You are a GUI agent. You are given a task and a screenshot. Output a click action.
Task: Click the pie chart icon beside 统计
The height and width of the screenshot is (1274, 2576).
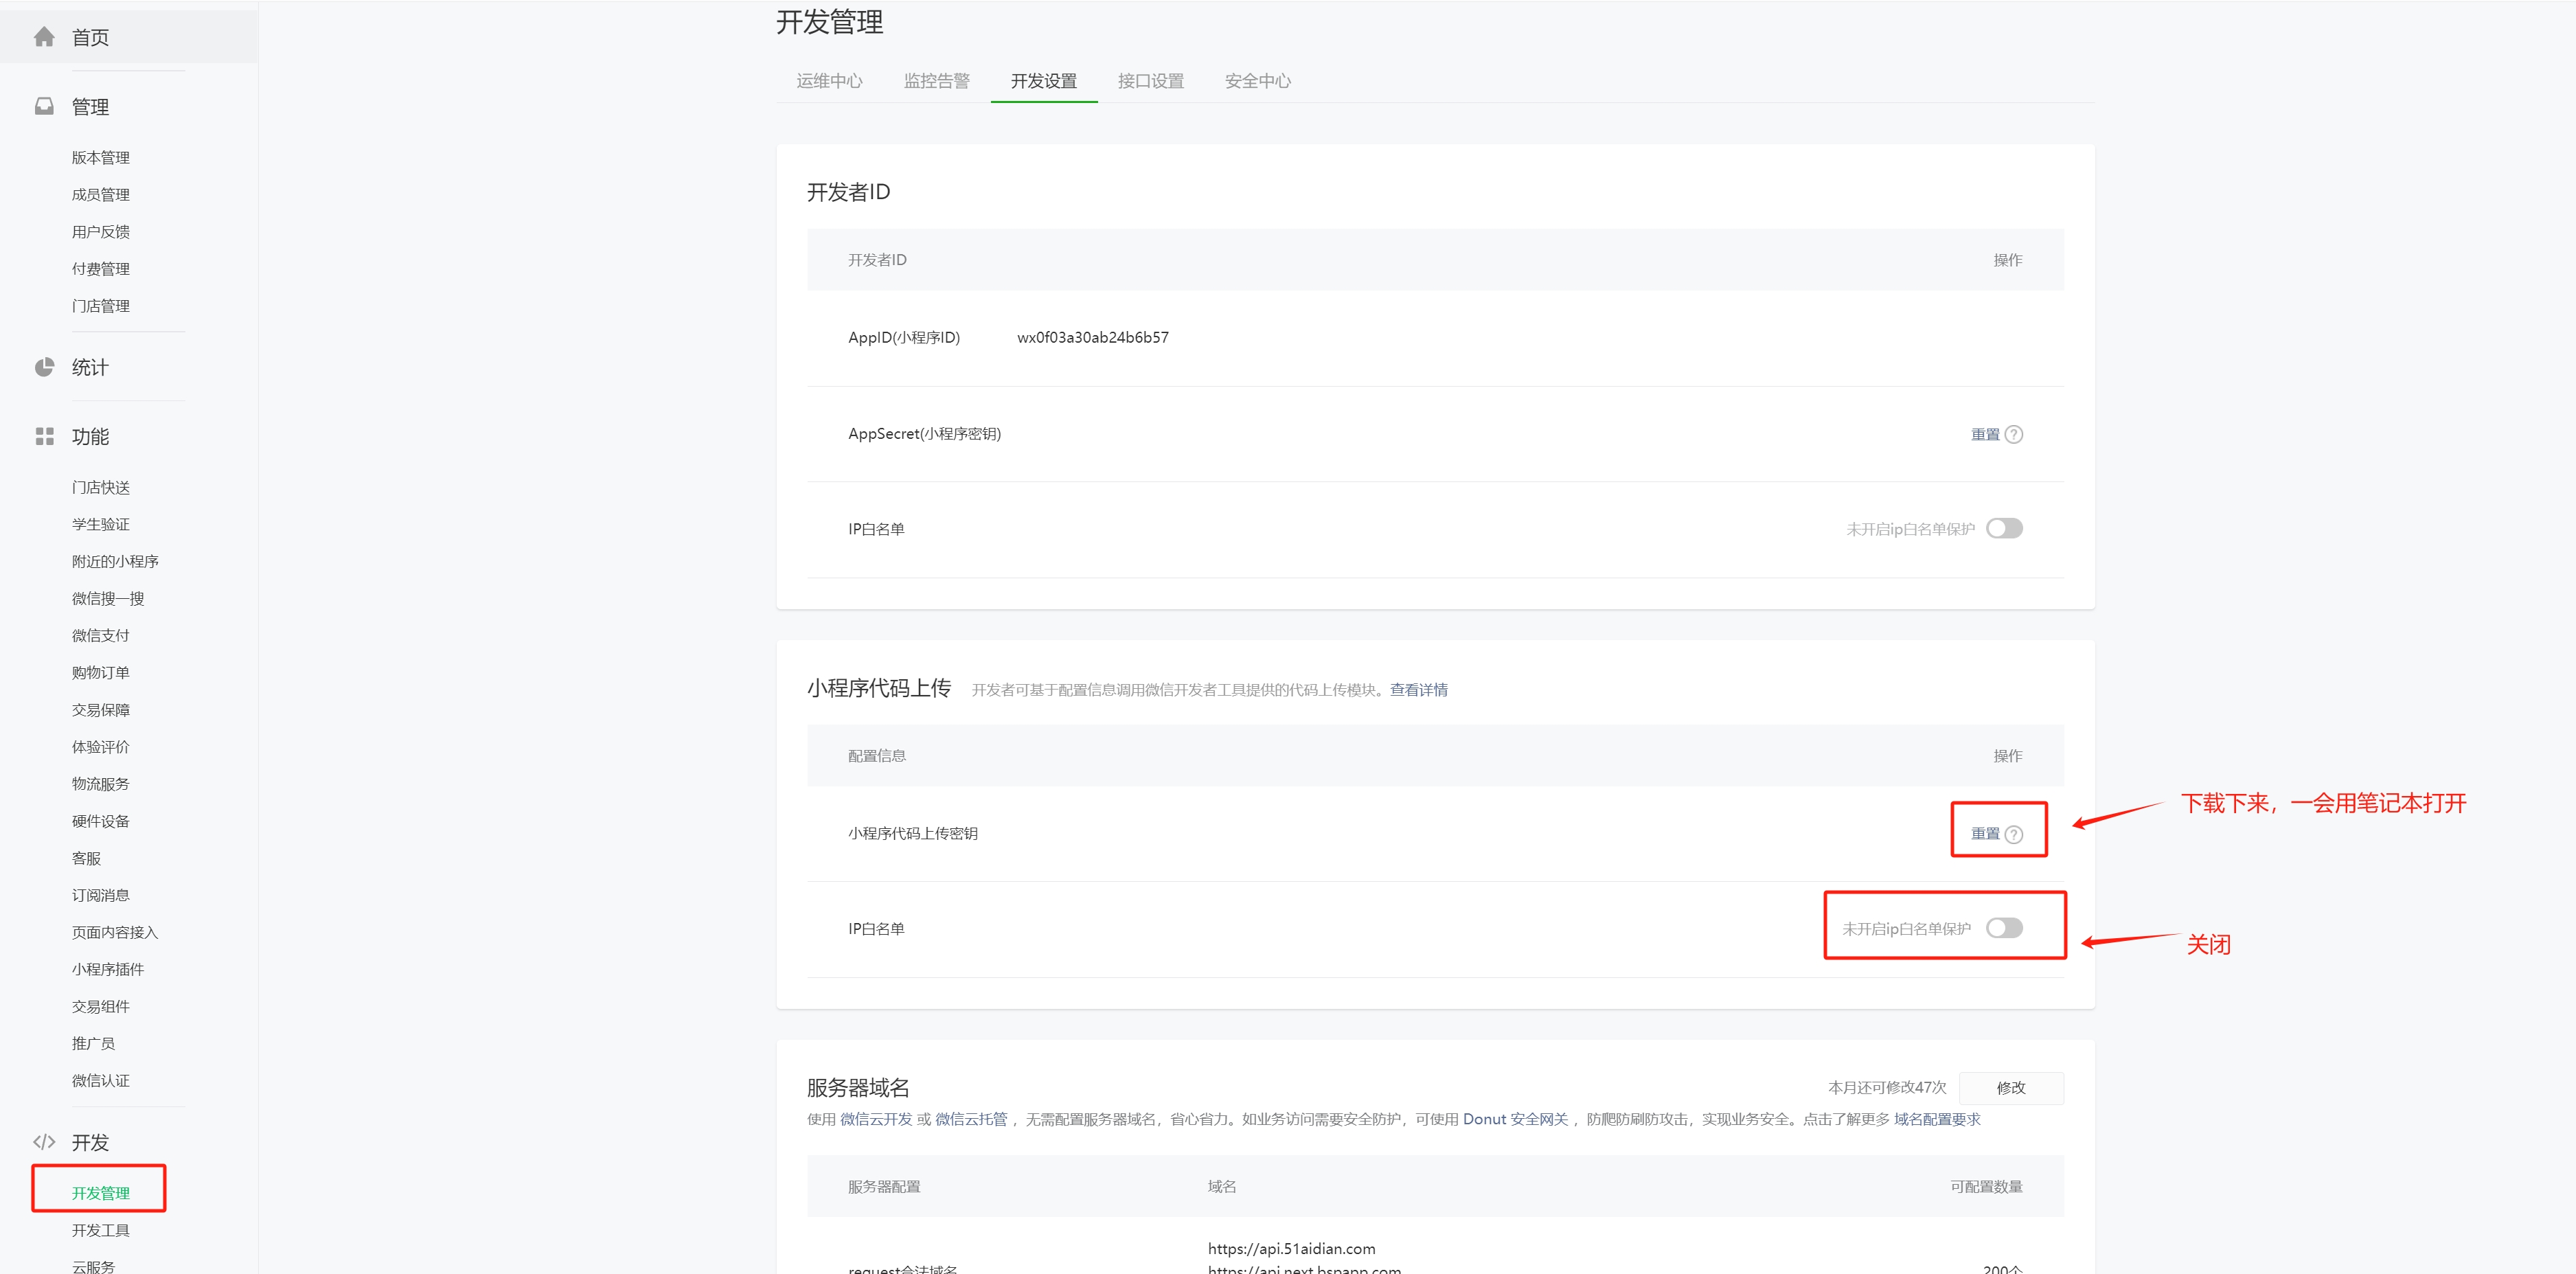tap(44, 367)
